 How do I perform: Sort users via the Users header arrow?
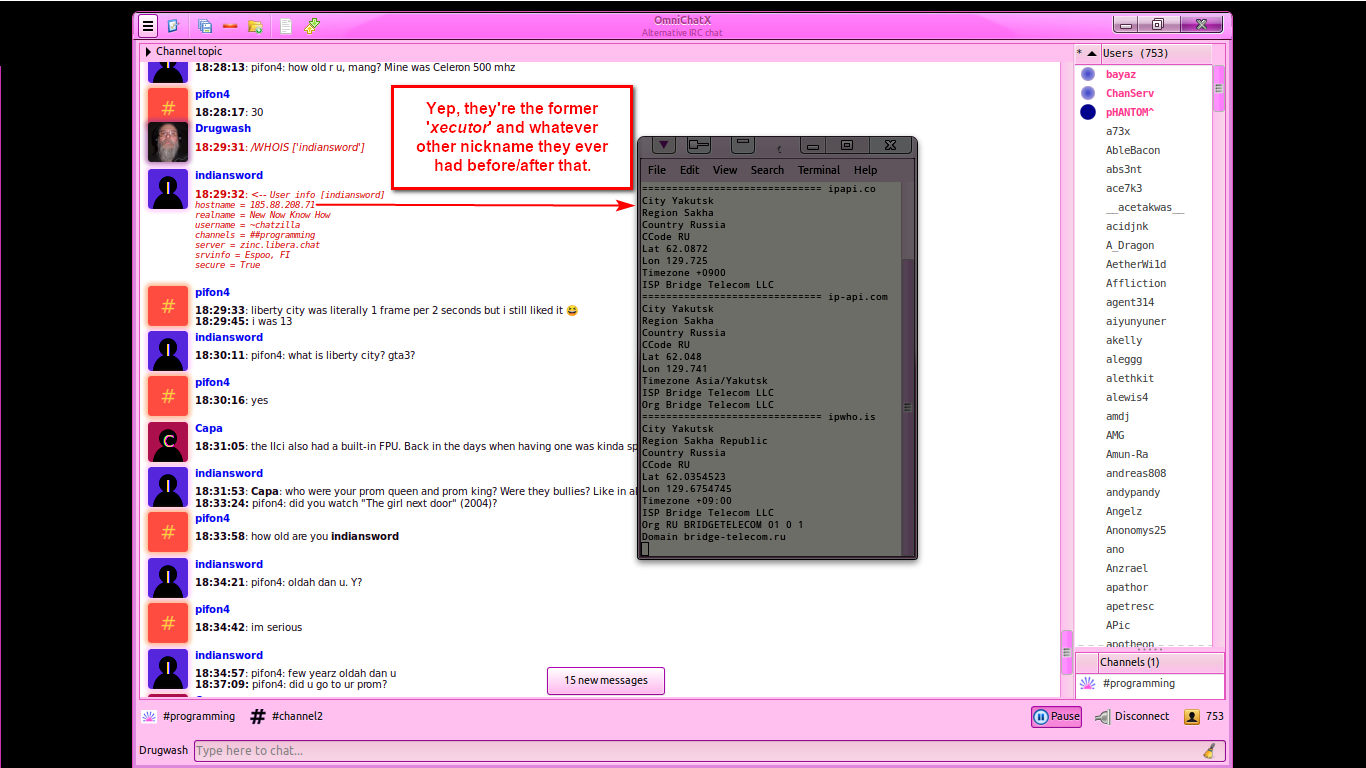pyautogui.click(x=1092, y=54)
